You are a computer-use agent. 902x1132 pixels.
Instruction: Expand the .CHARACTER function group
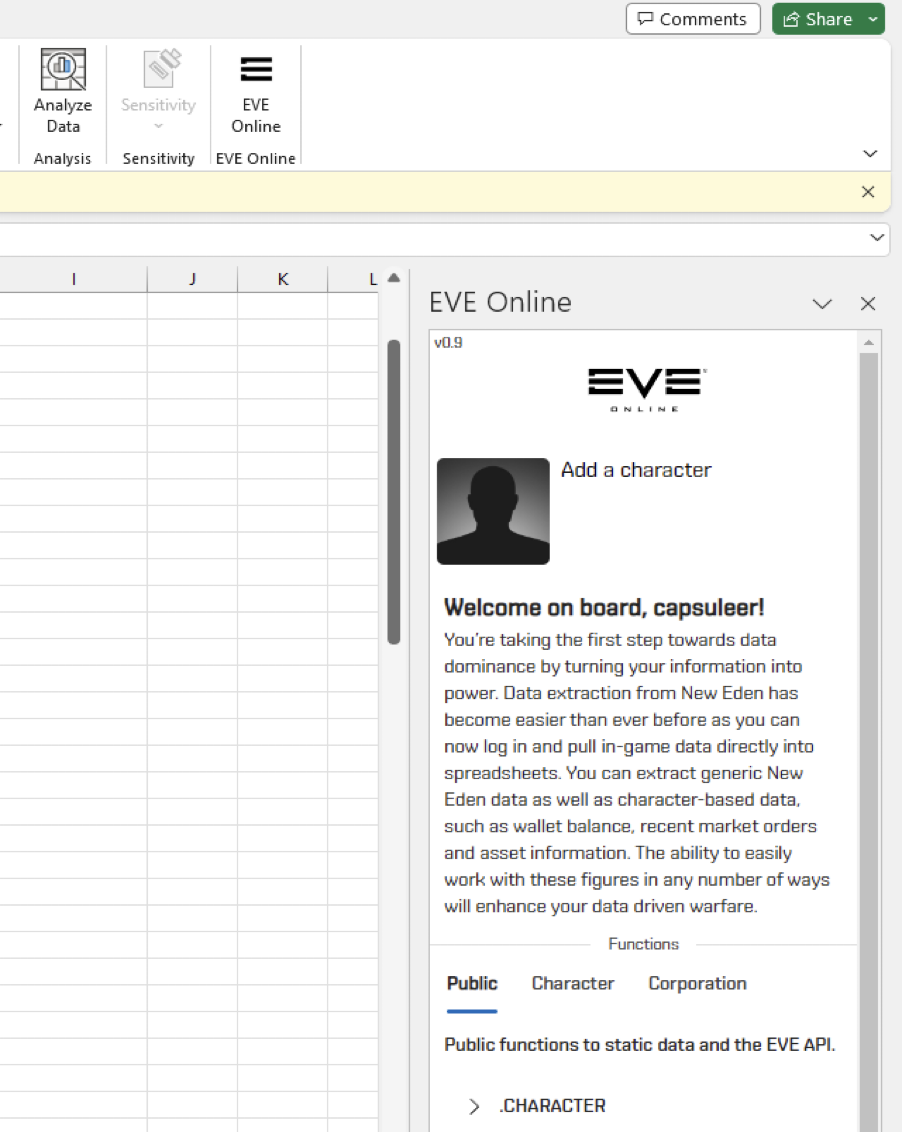pyautogui.click(x=474, y=1106)
